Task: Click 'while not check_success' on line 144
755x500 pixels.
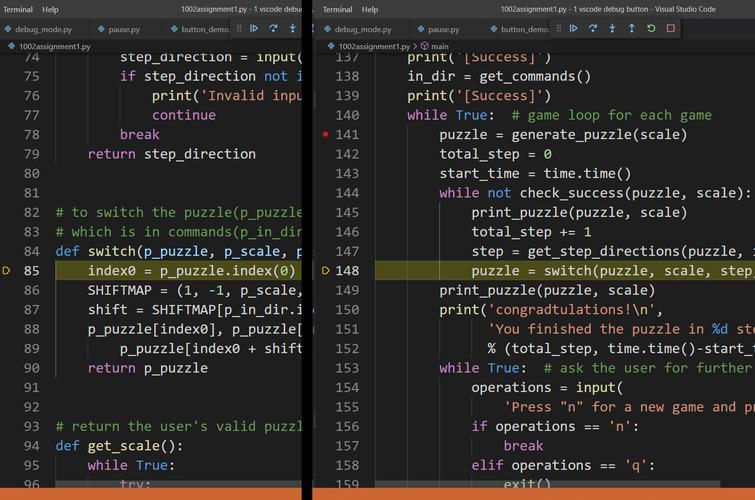Action: coord(532,193)
